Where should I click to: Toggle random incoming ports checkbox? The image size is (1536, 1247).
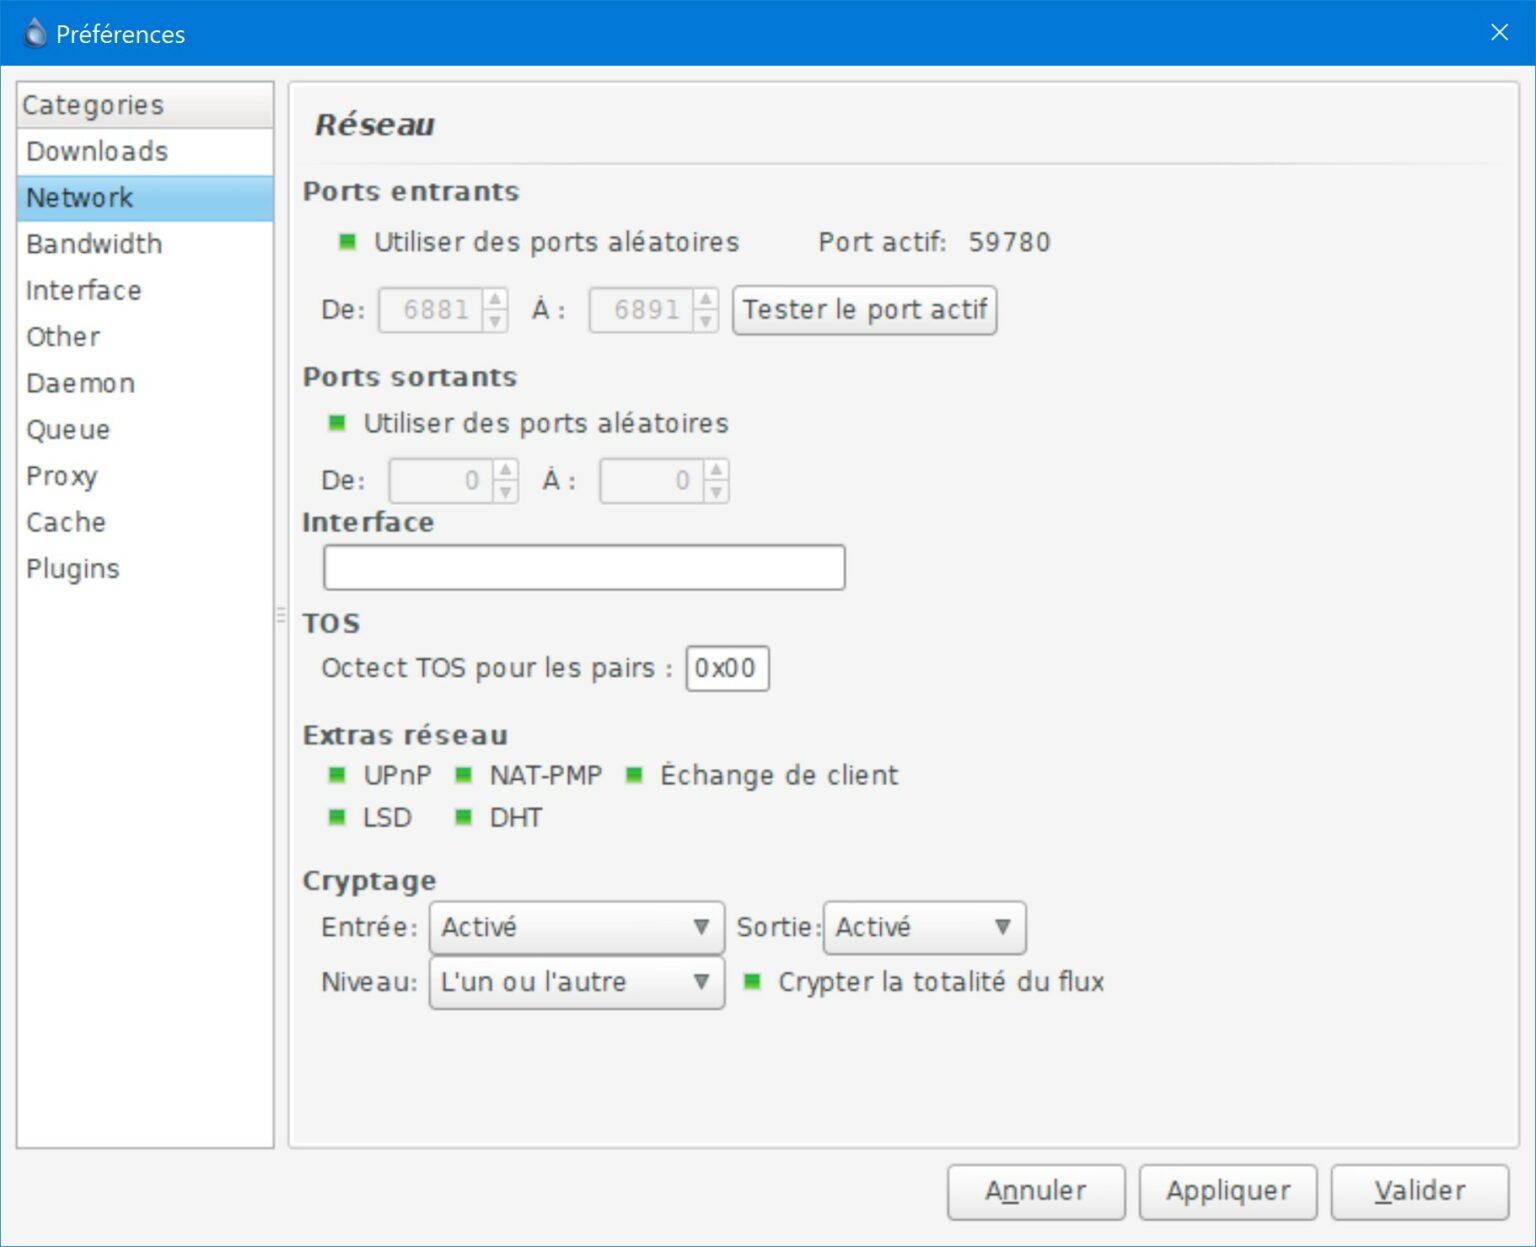pos(348,242)
